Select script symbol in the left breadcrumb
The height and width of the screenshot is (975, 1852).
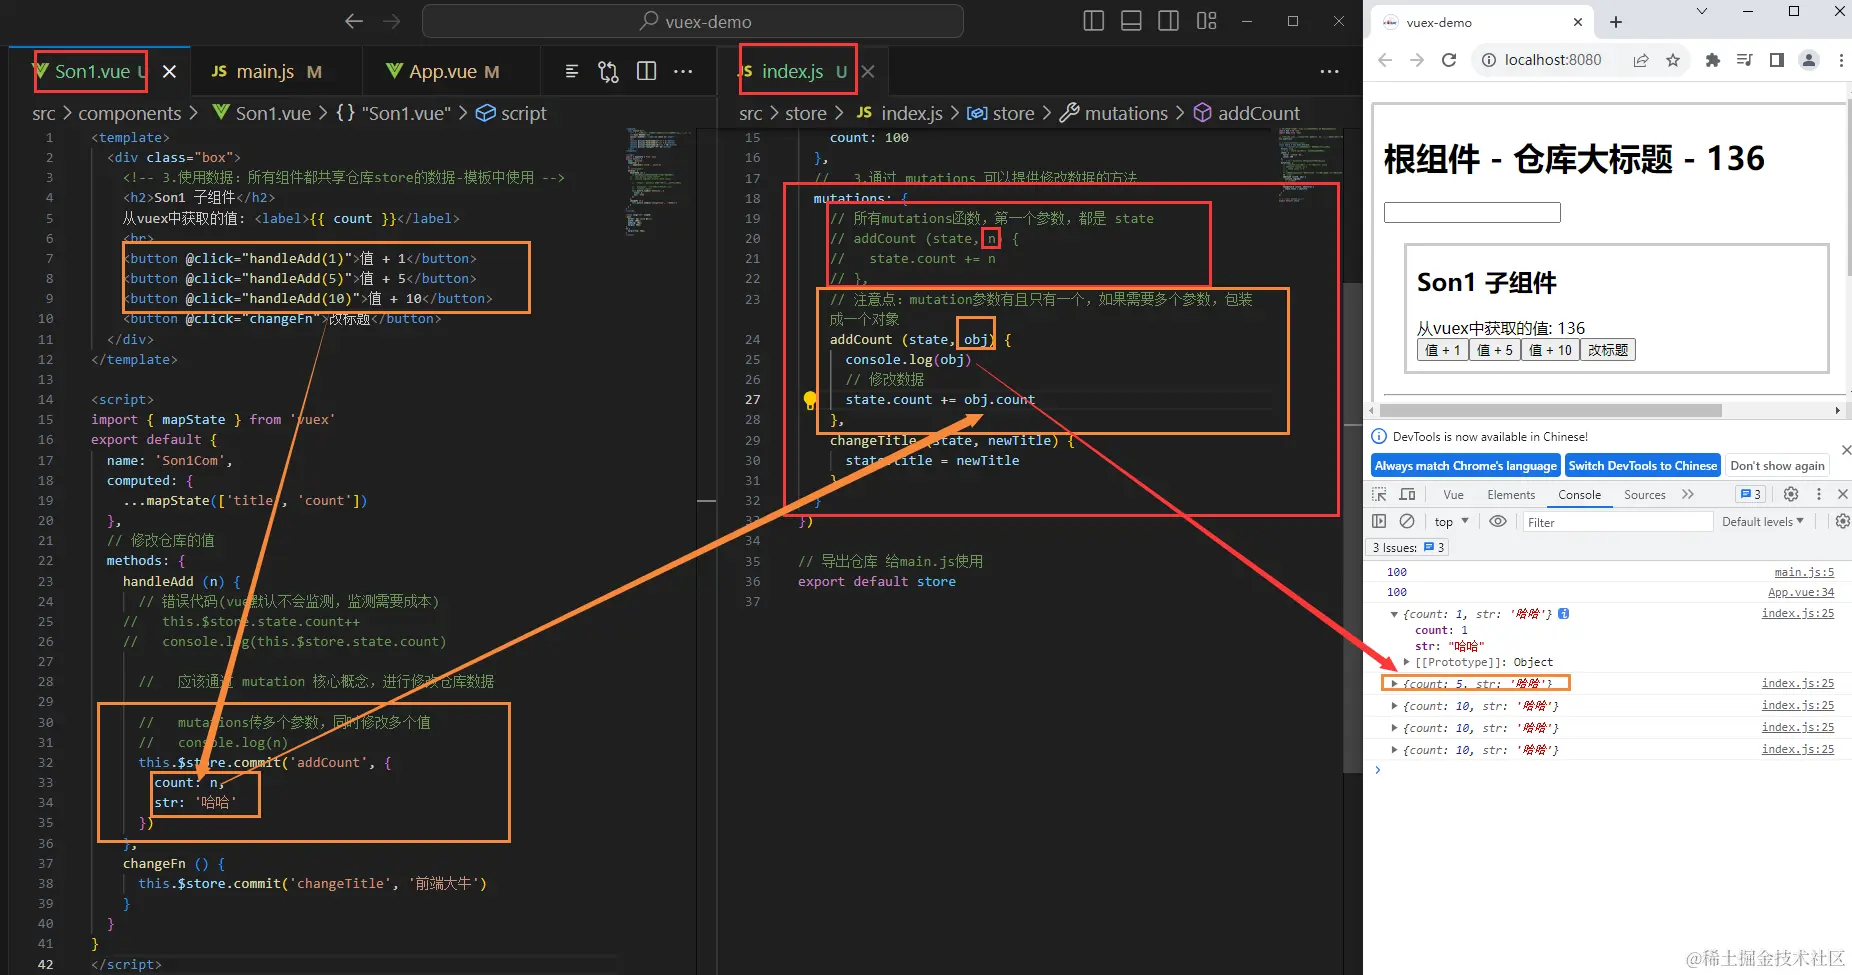point(511,113)
